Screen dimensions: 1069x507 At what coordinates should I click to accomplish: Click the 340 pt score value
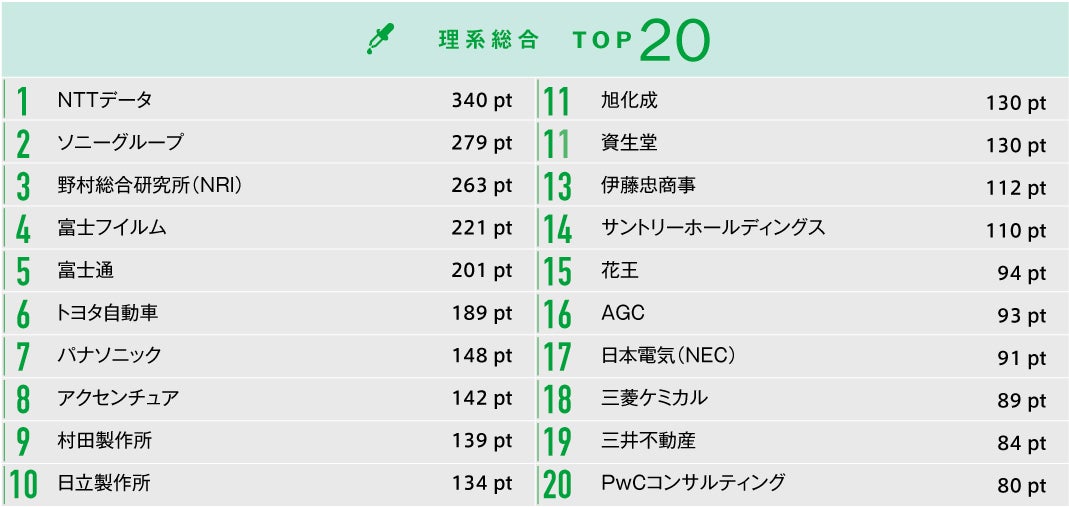coord(481,101)
